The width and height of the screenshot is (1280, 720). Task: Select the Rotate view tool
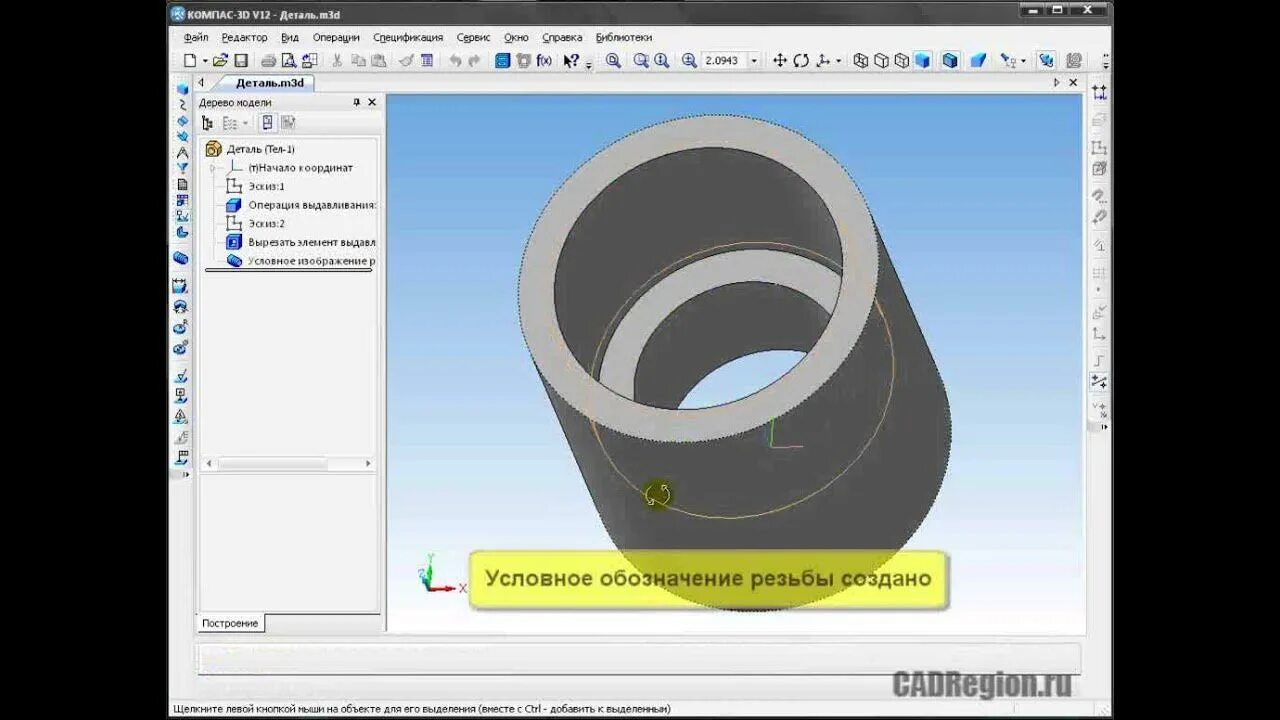(801, 61)
